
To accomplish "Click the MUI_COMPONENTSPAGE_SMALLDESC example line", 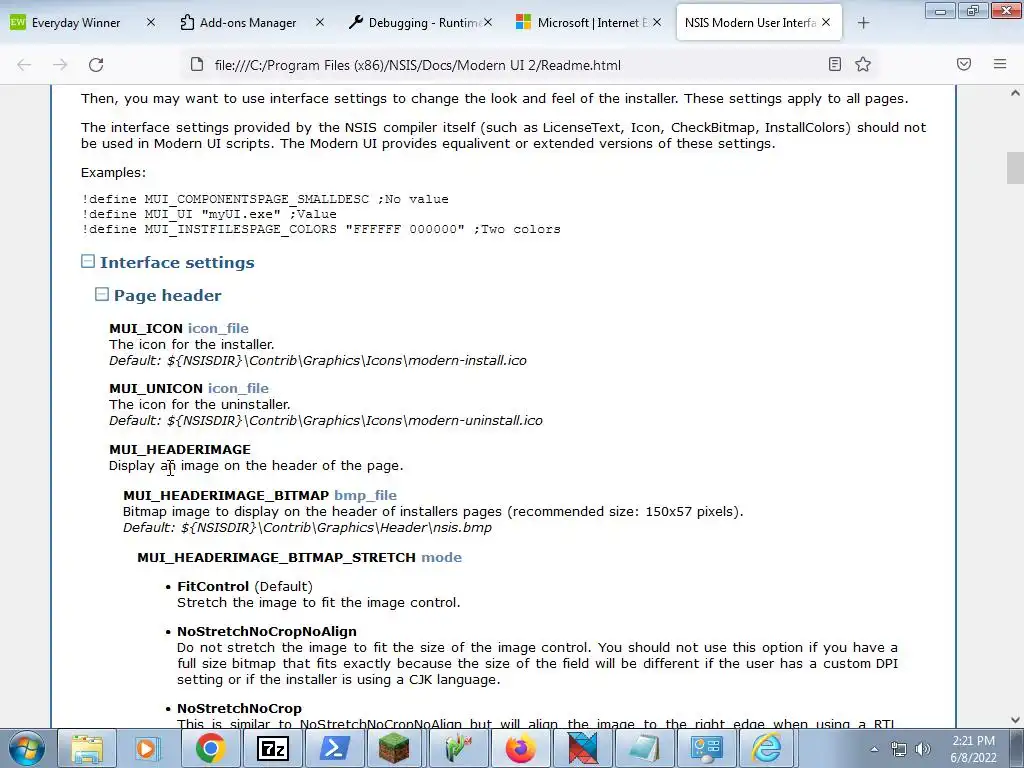I will pyautogui.click(x=265, y=199).
